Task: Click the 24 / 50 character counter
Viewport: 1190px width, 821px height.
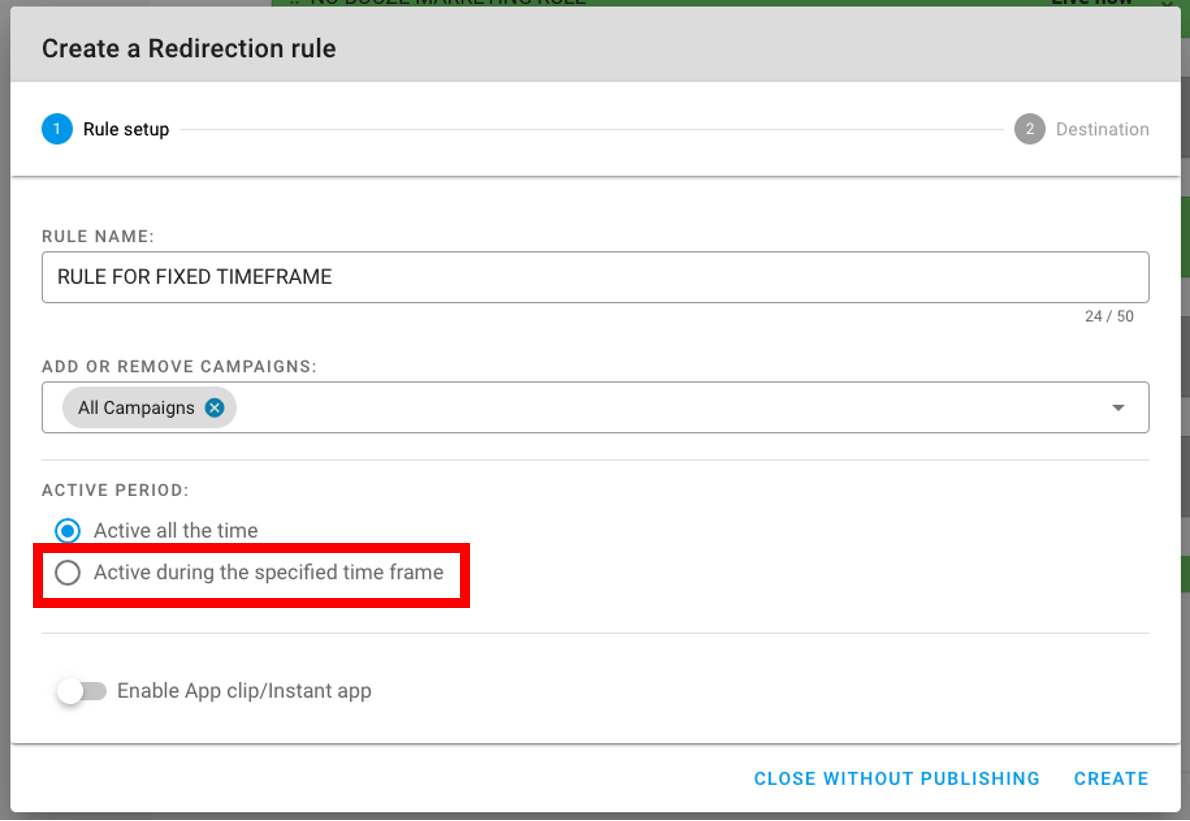Action: [x=1109, y=316]
